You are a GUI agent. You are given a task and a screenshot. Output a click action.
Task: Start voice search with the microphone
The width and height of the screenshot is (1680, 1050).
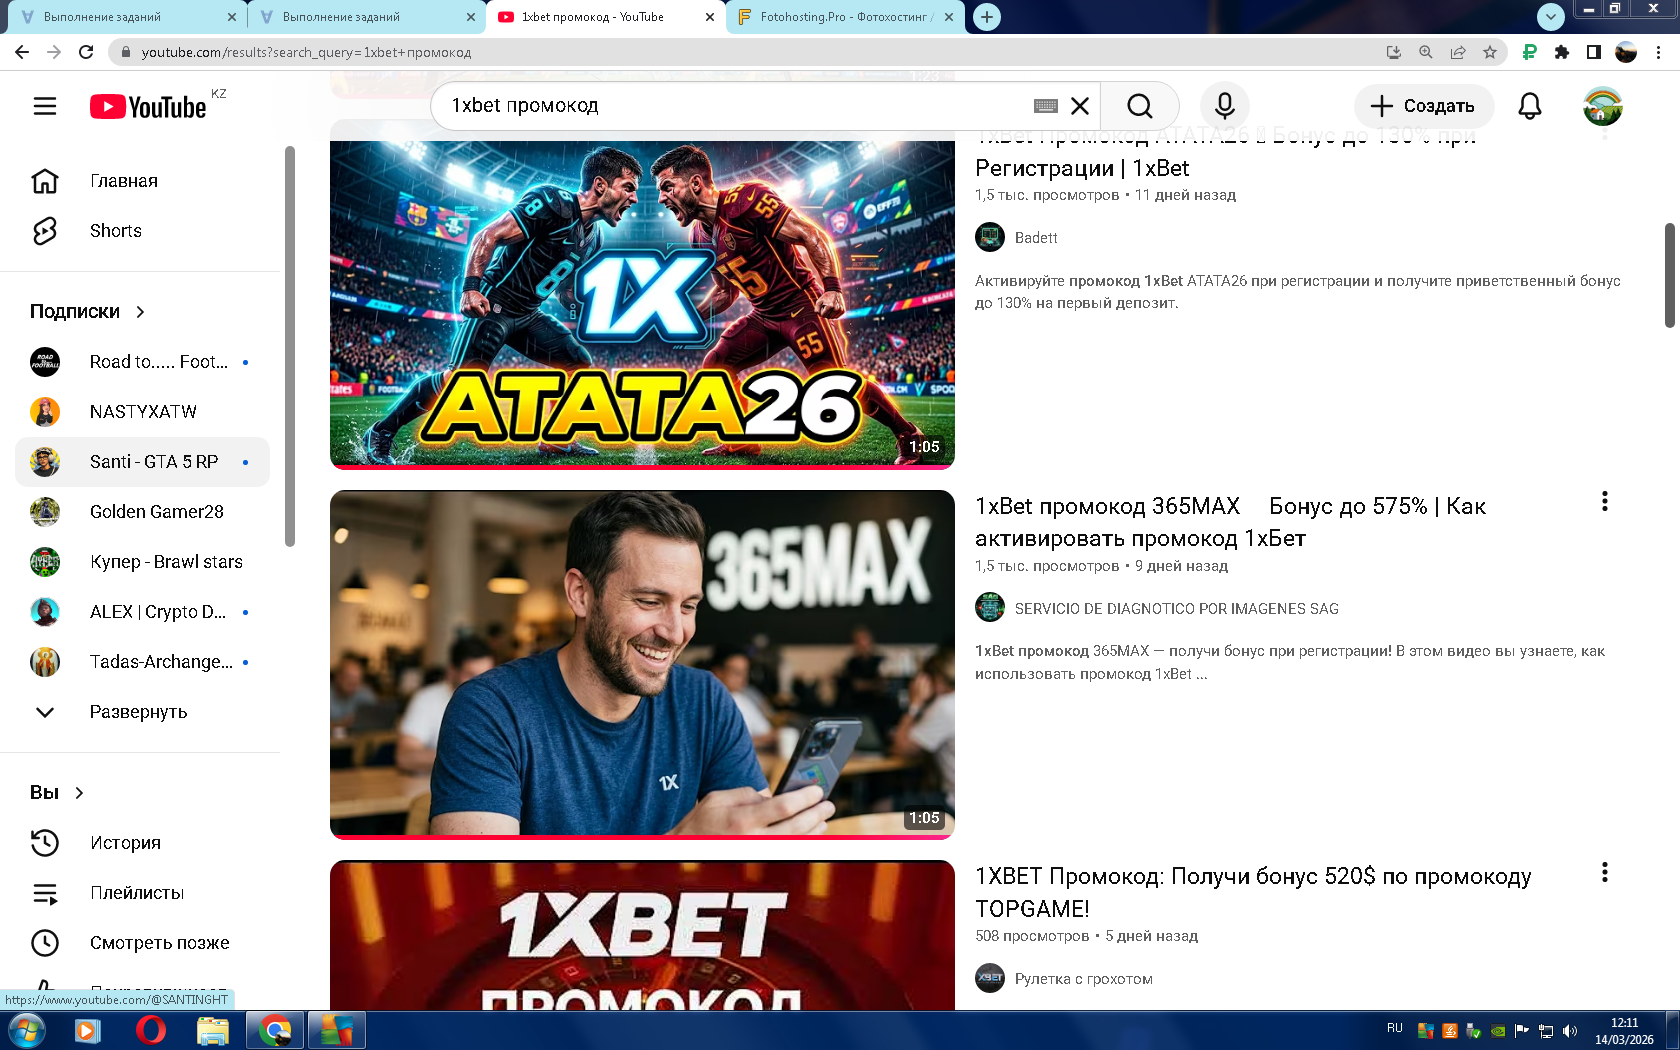click(1224, 106)
